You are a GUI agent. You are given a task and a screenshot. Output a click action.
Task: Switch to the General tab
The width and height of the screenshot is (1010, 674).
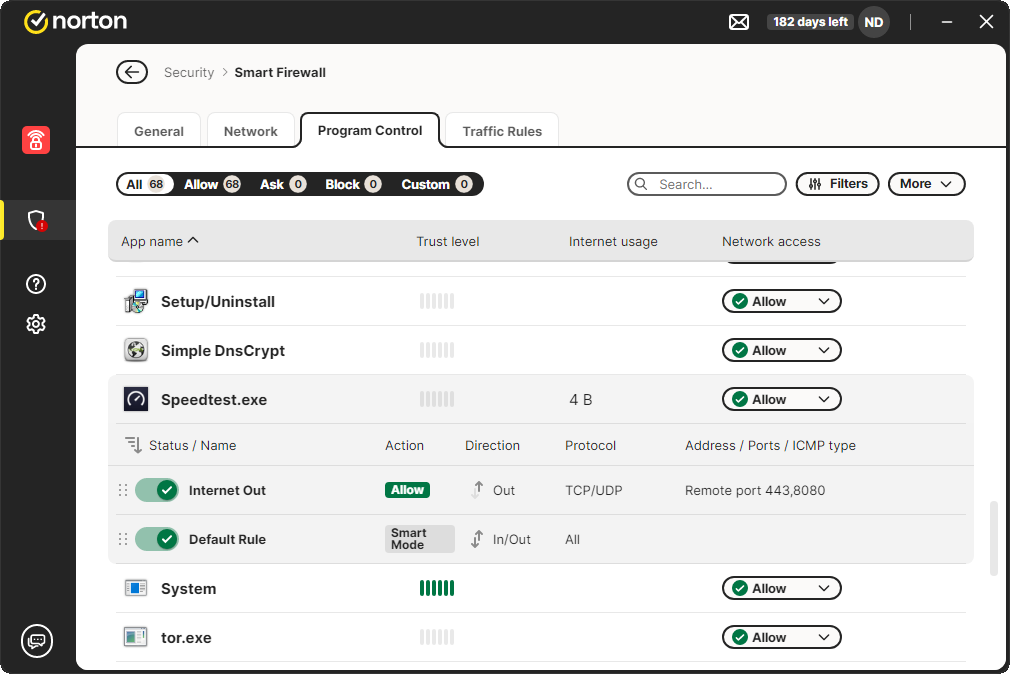[x=159, y=131]
